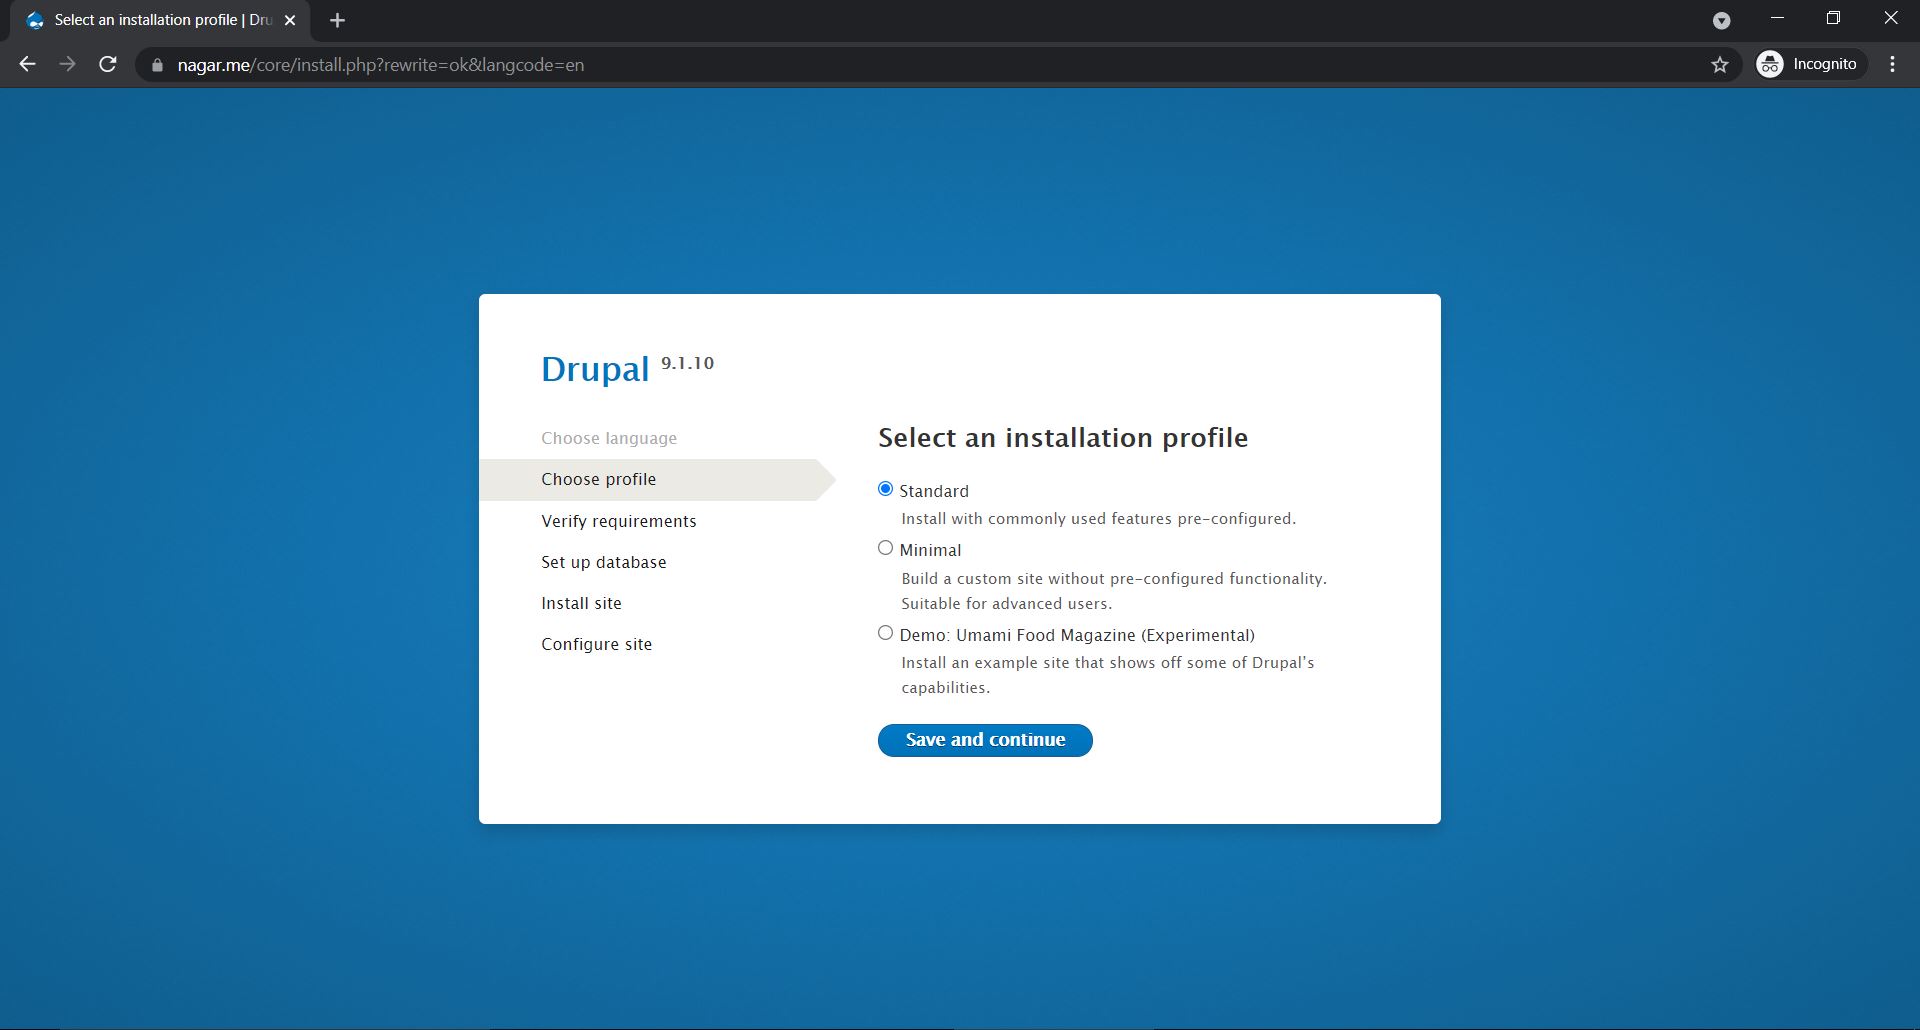Click the Set up database step

click(x=603, y=561)
